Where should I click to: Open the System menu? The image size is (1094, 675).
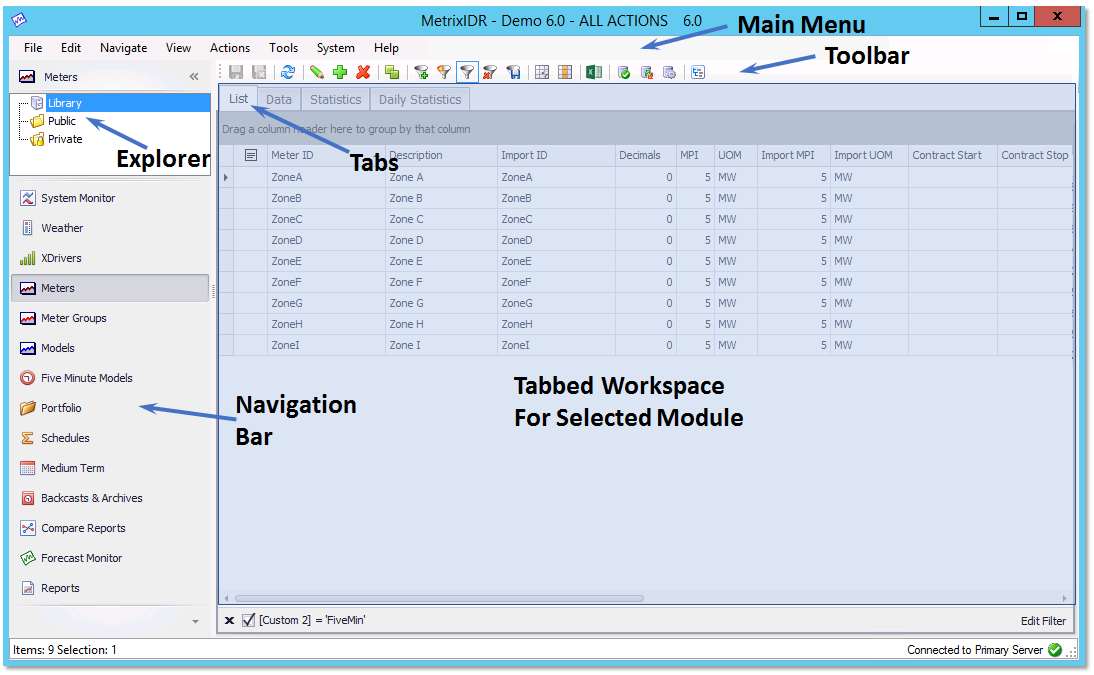336,48
